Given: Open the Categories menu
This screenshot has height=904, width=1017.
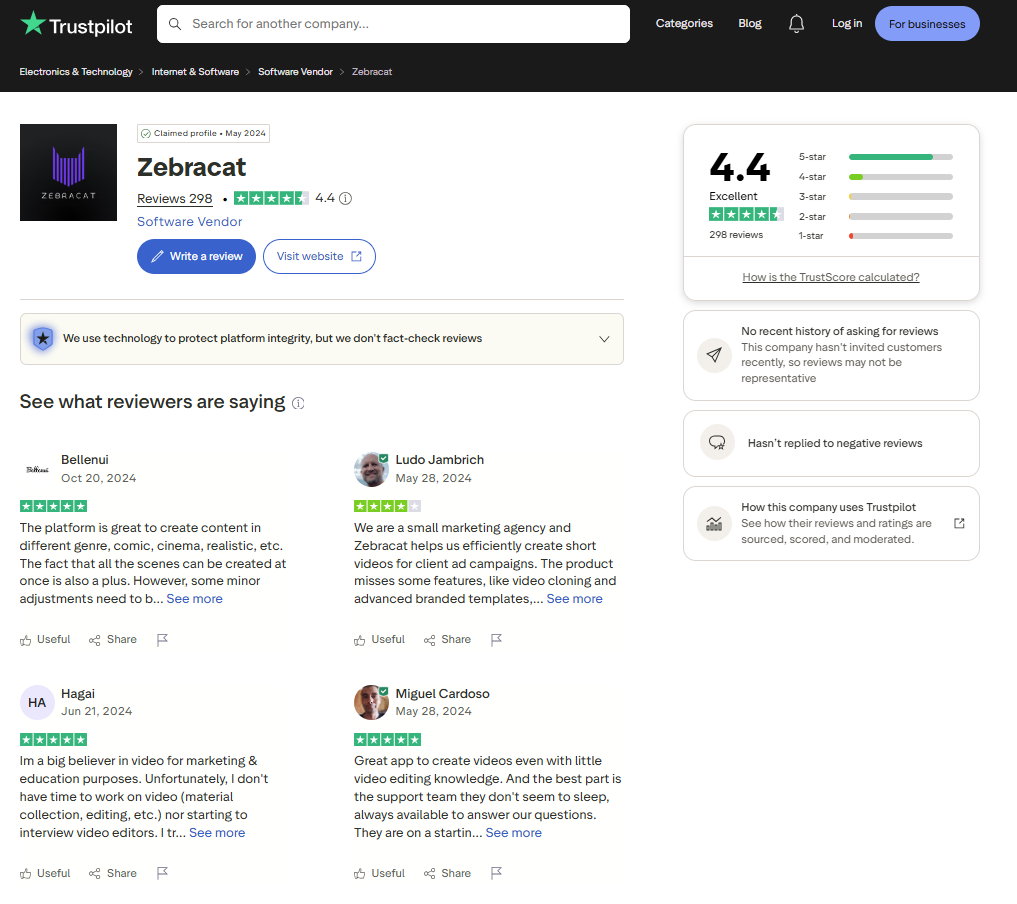Looking at the screenshot, I should click(684, 23).
